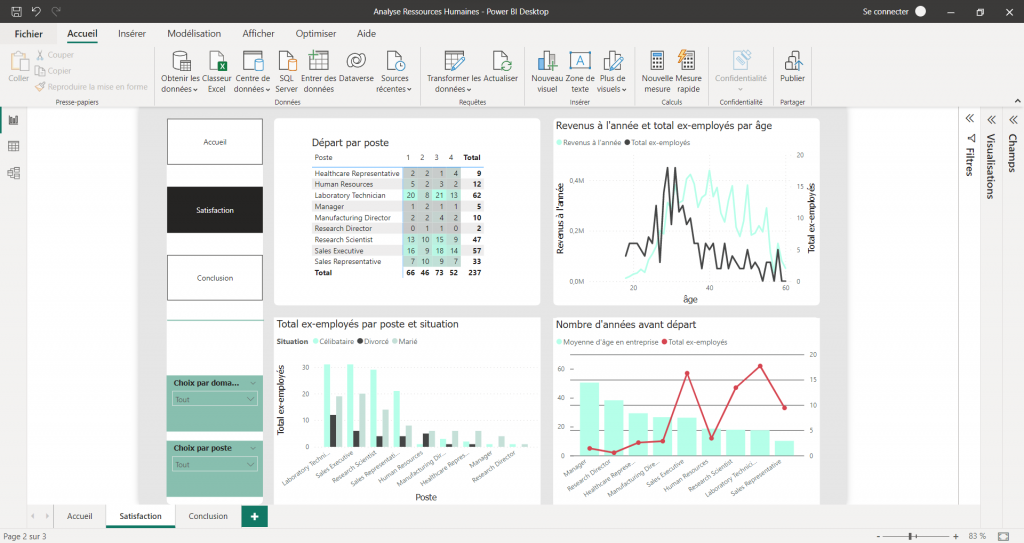The height and width of the screenshot is (543, 1024).
Task: Select the Célibataire legend item
Action: (333, 342)
